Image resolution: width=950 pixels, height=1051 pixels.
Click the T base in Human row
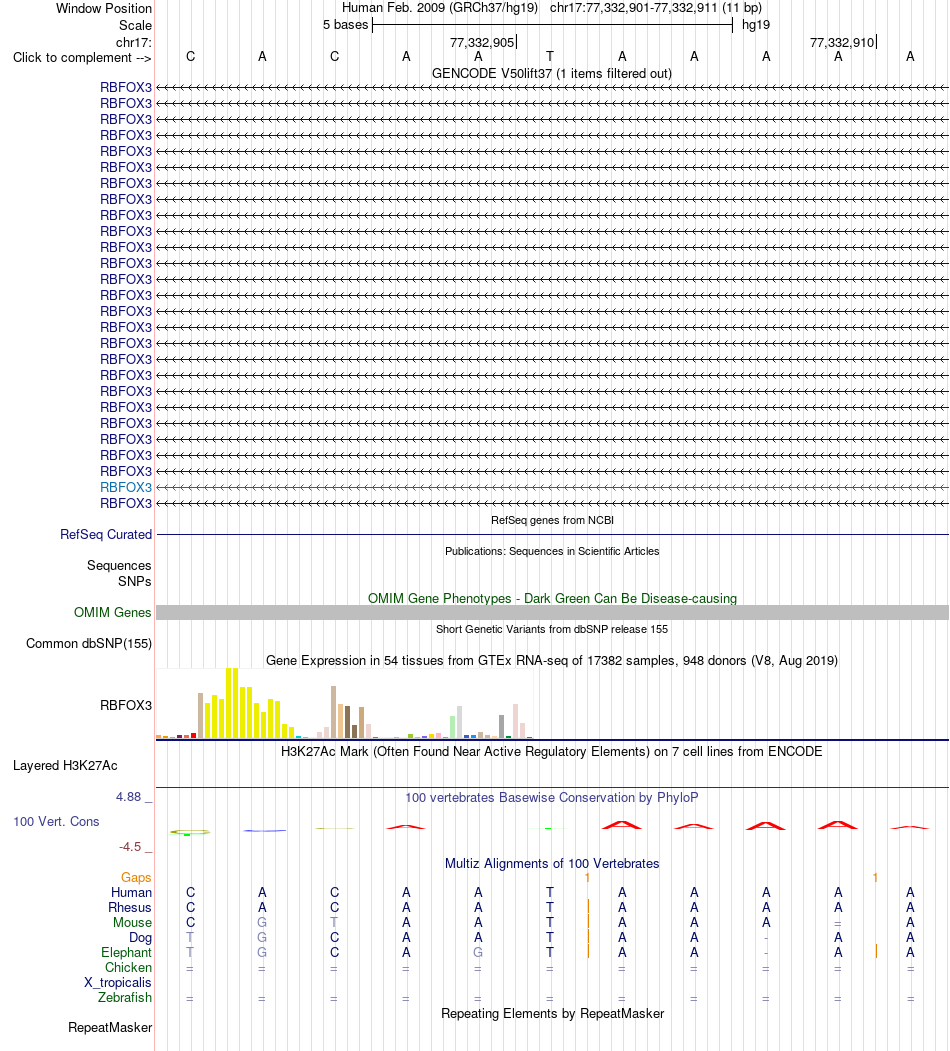tap(550, 893)
